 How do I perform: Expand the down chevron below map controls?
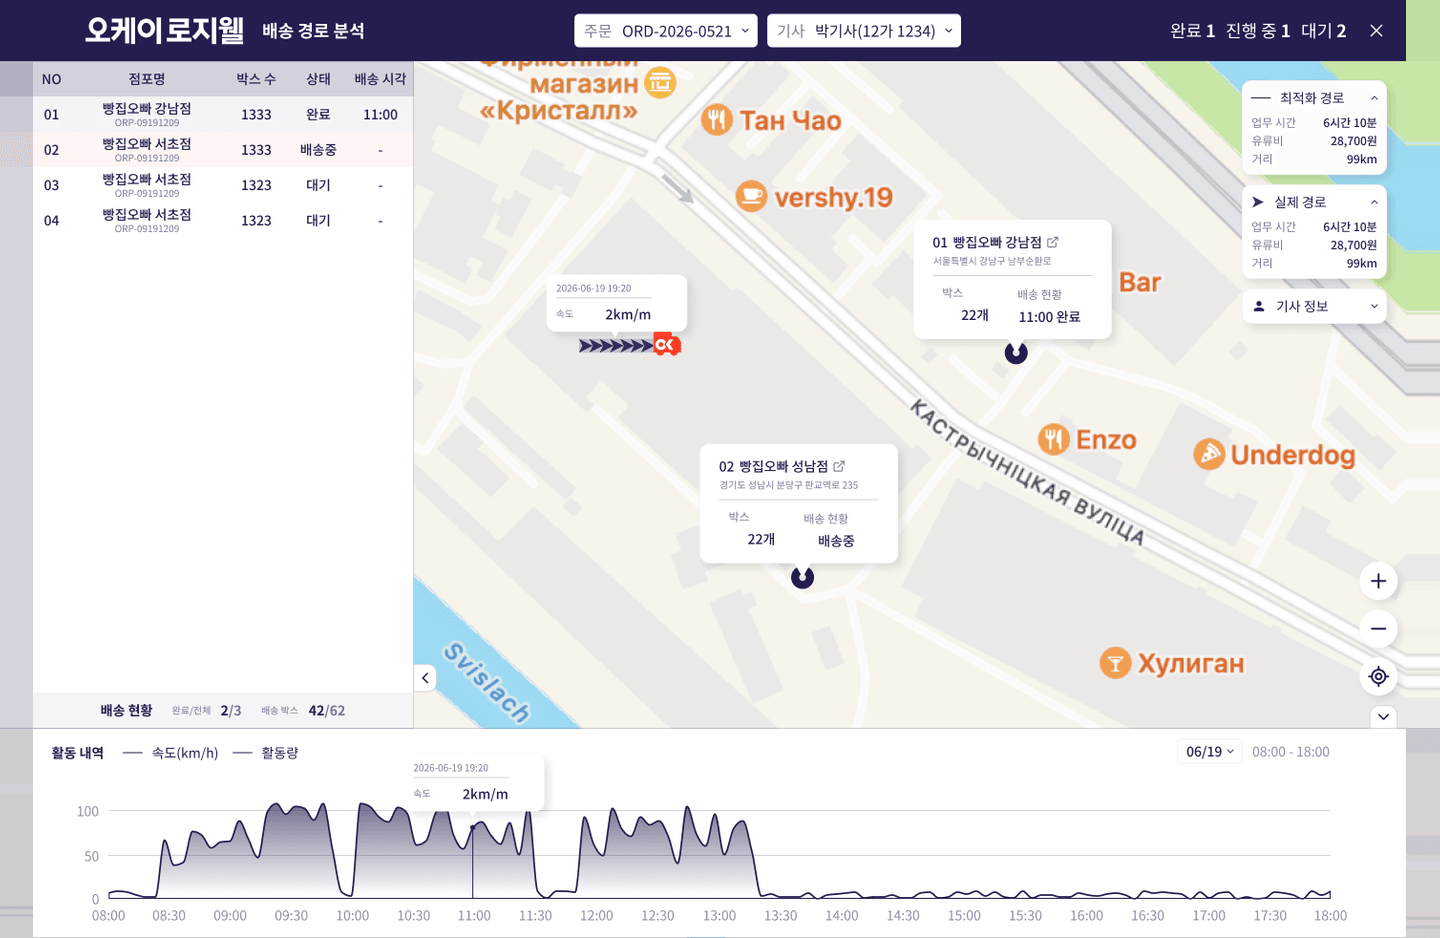1383,716
